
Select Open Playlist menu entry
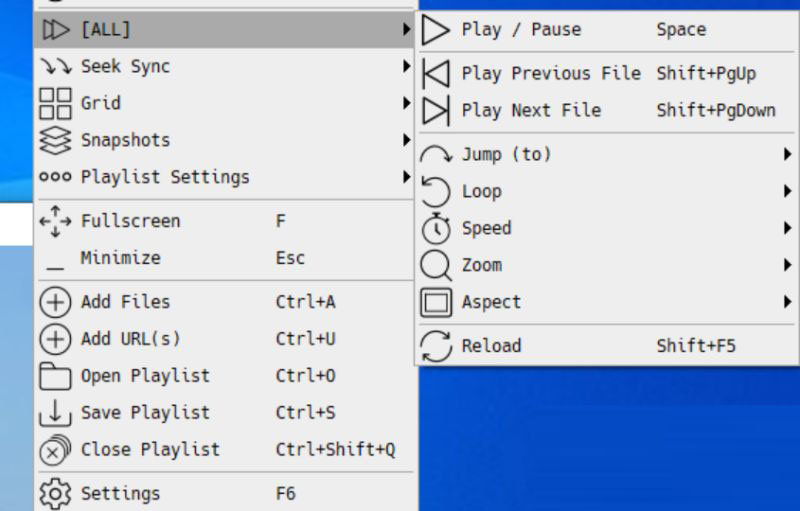click(145, 376)
